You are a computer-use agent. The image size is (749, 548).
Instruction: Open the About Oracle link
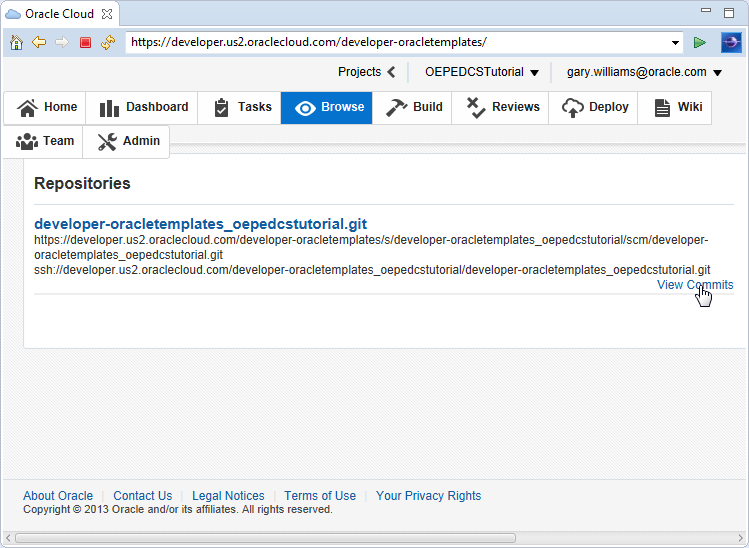pyautogui.click(x=58, y=495)
